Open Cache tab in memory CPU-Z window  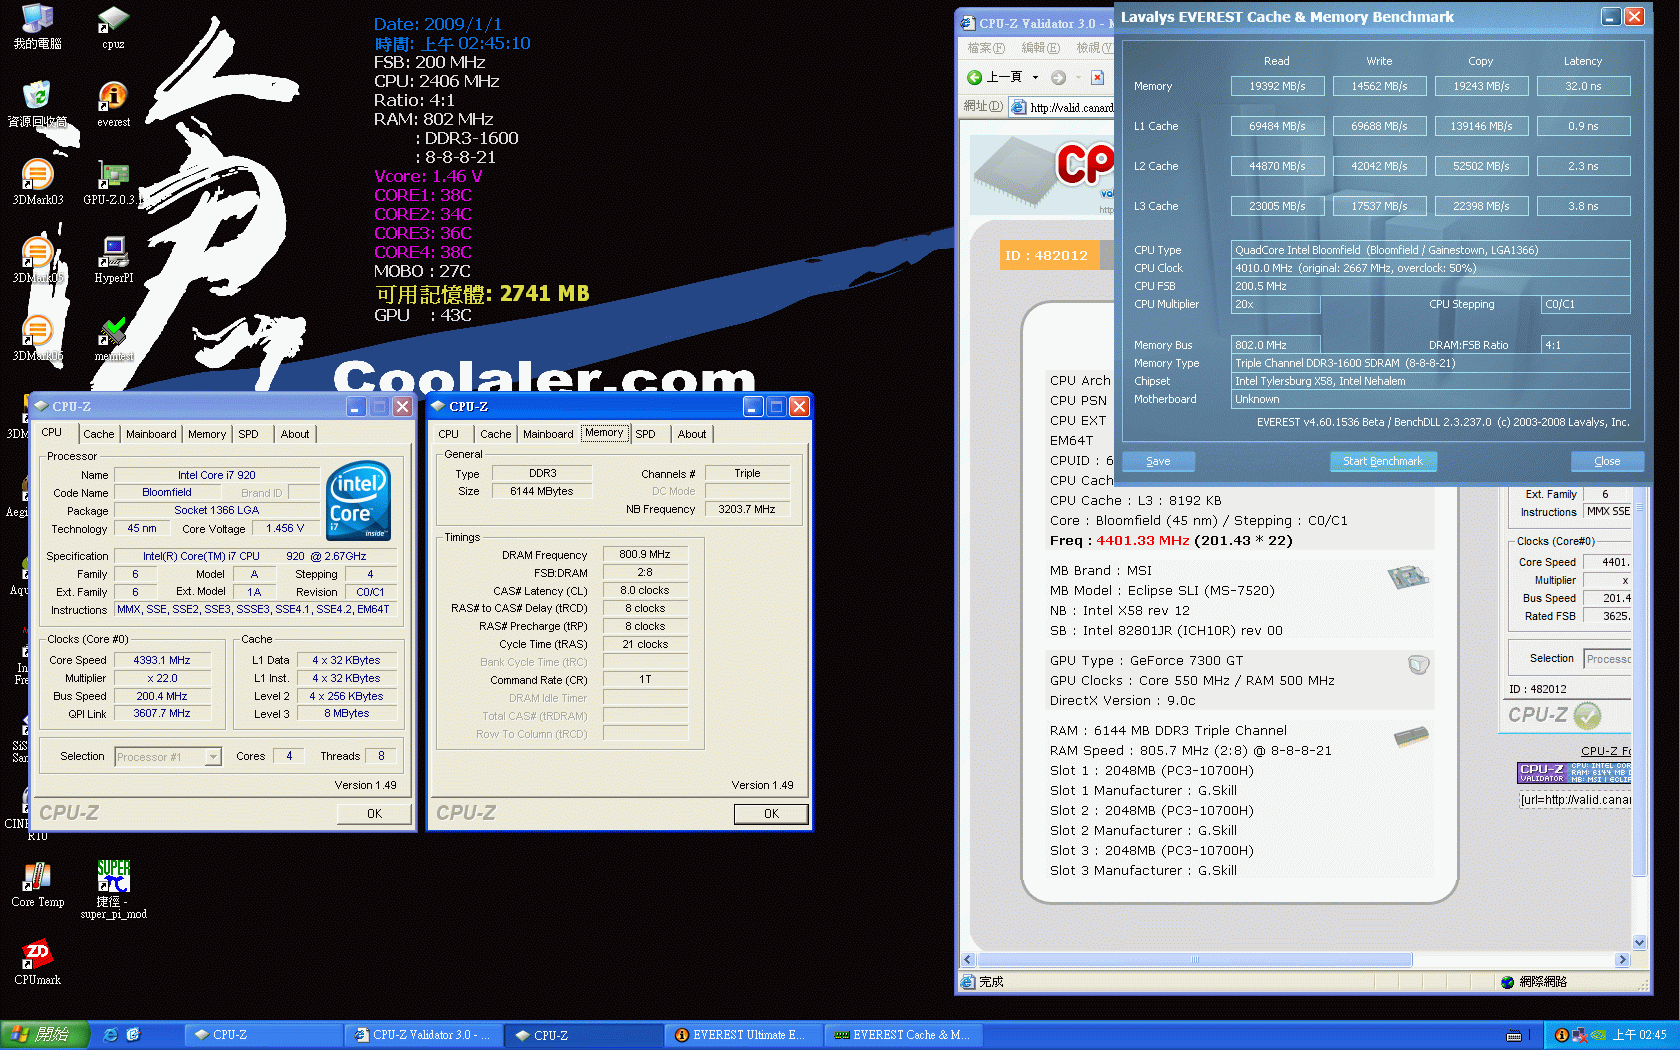(495, 434)
